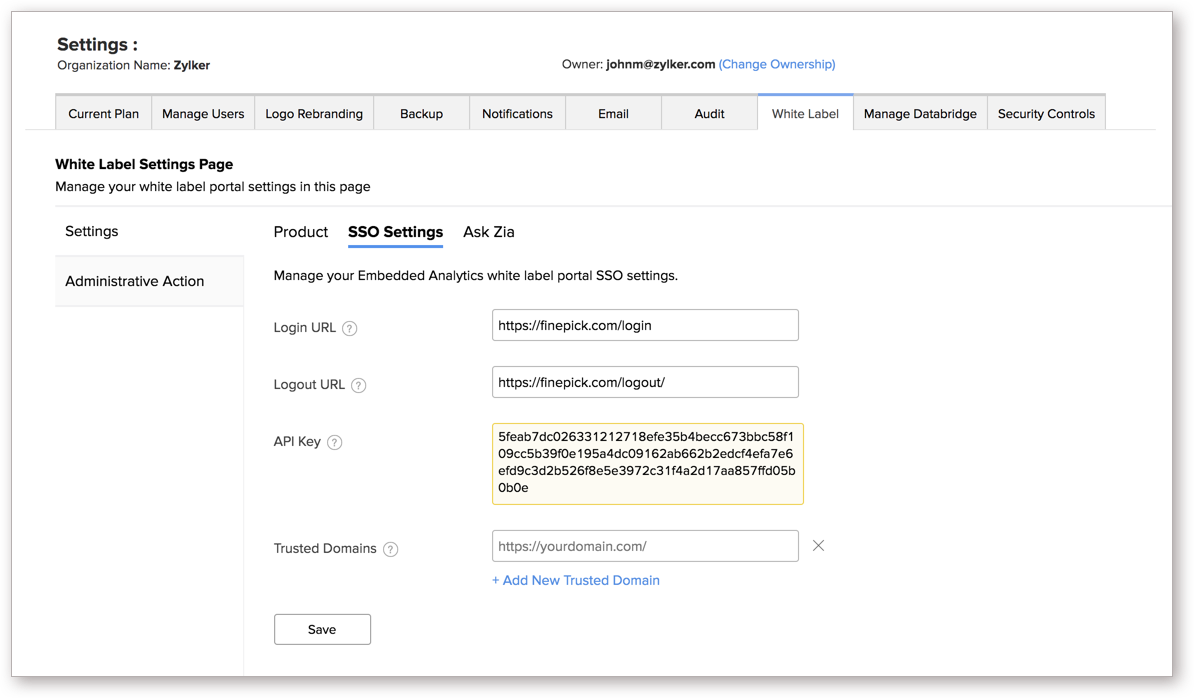
Task: Open the Manage Databridge tab
Action: click(919, 113)
